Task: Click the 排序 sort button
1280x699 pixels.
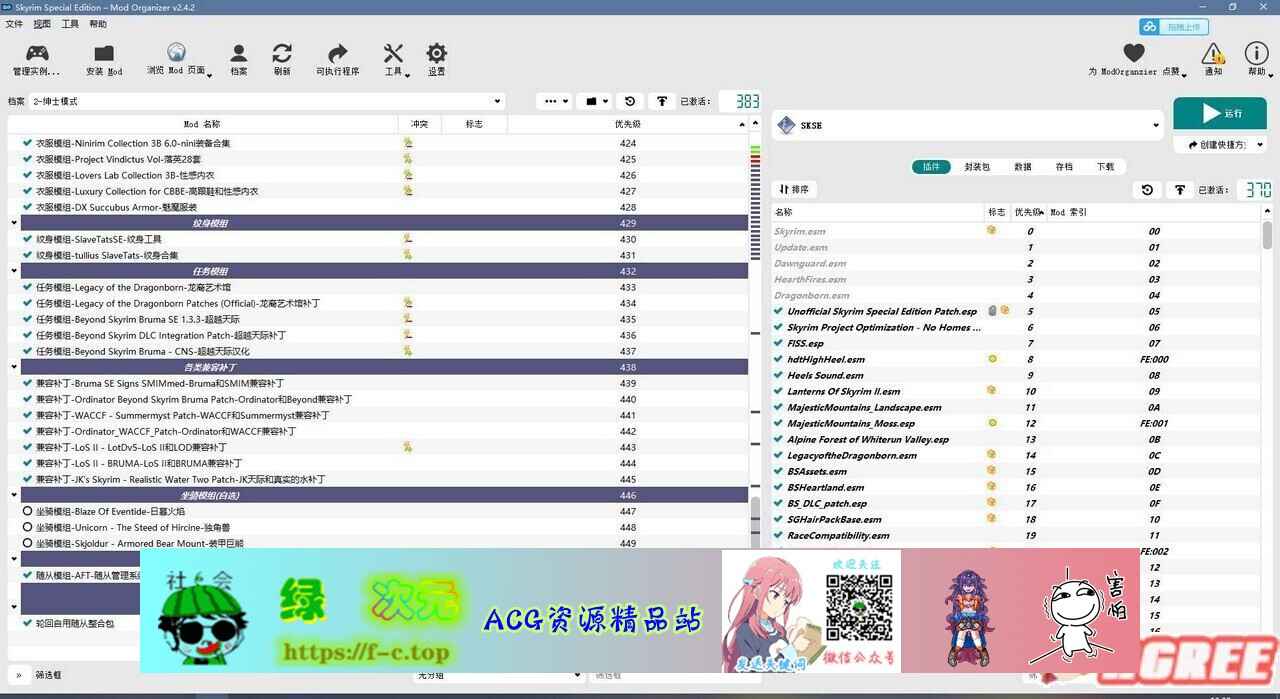Action: (795, 189)
